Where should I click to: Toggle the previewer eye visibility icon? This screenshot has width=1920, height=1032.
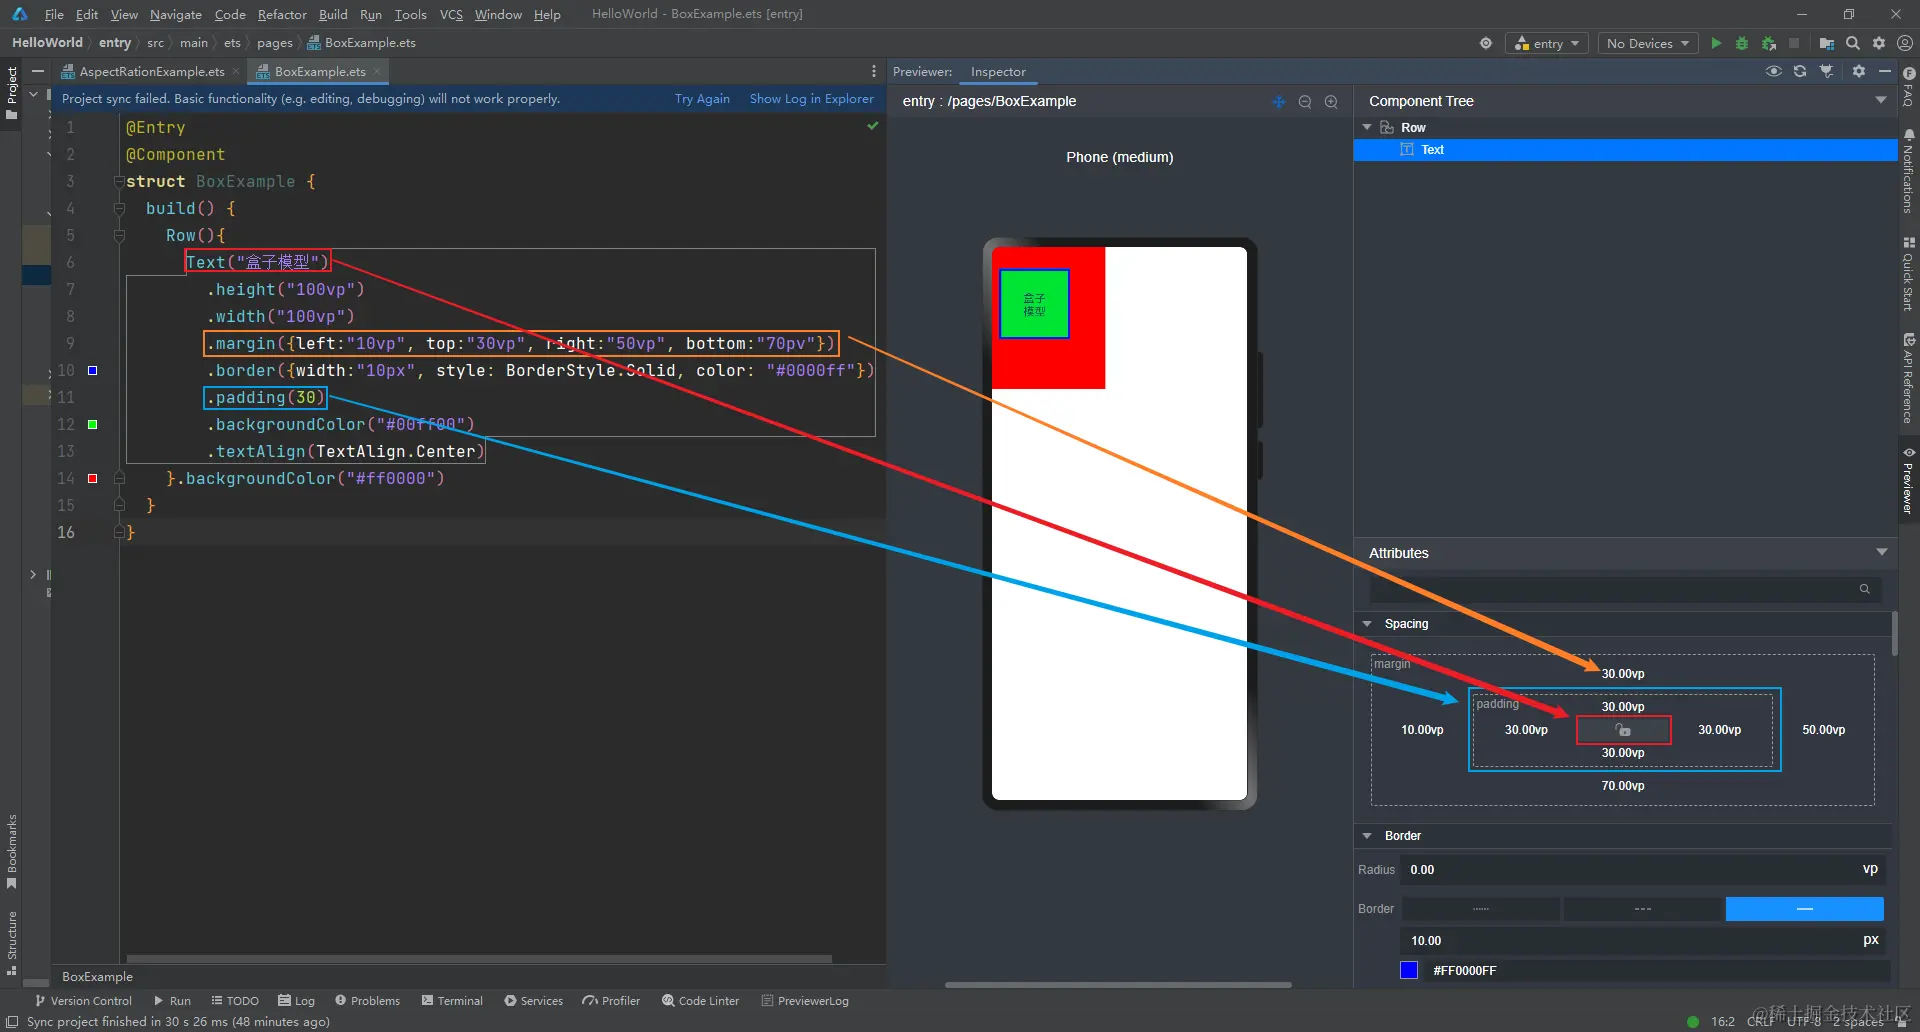click(1774, 71)
